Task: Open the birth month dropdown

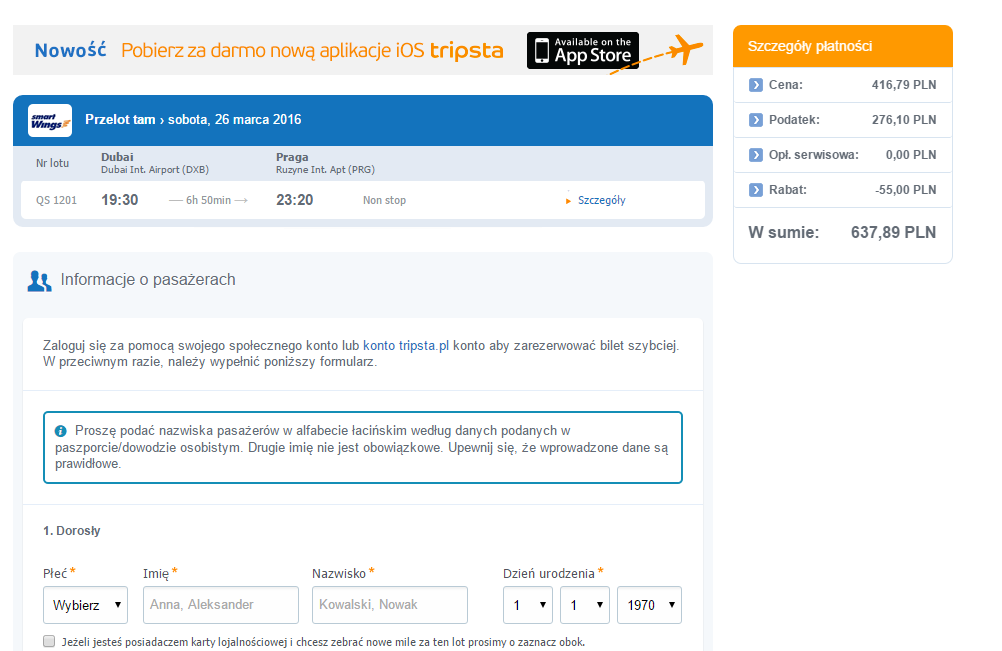Action: click(585, 605)
